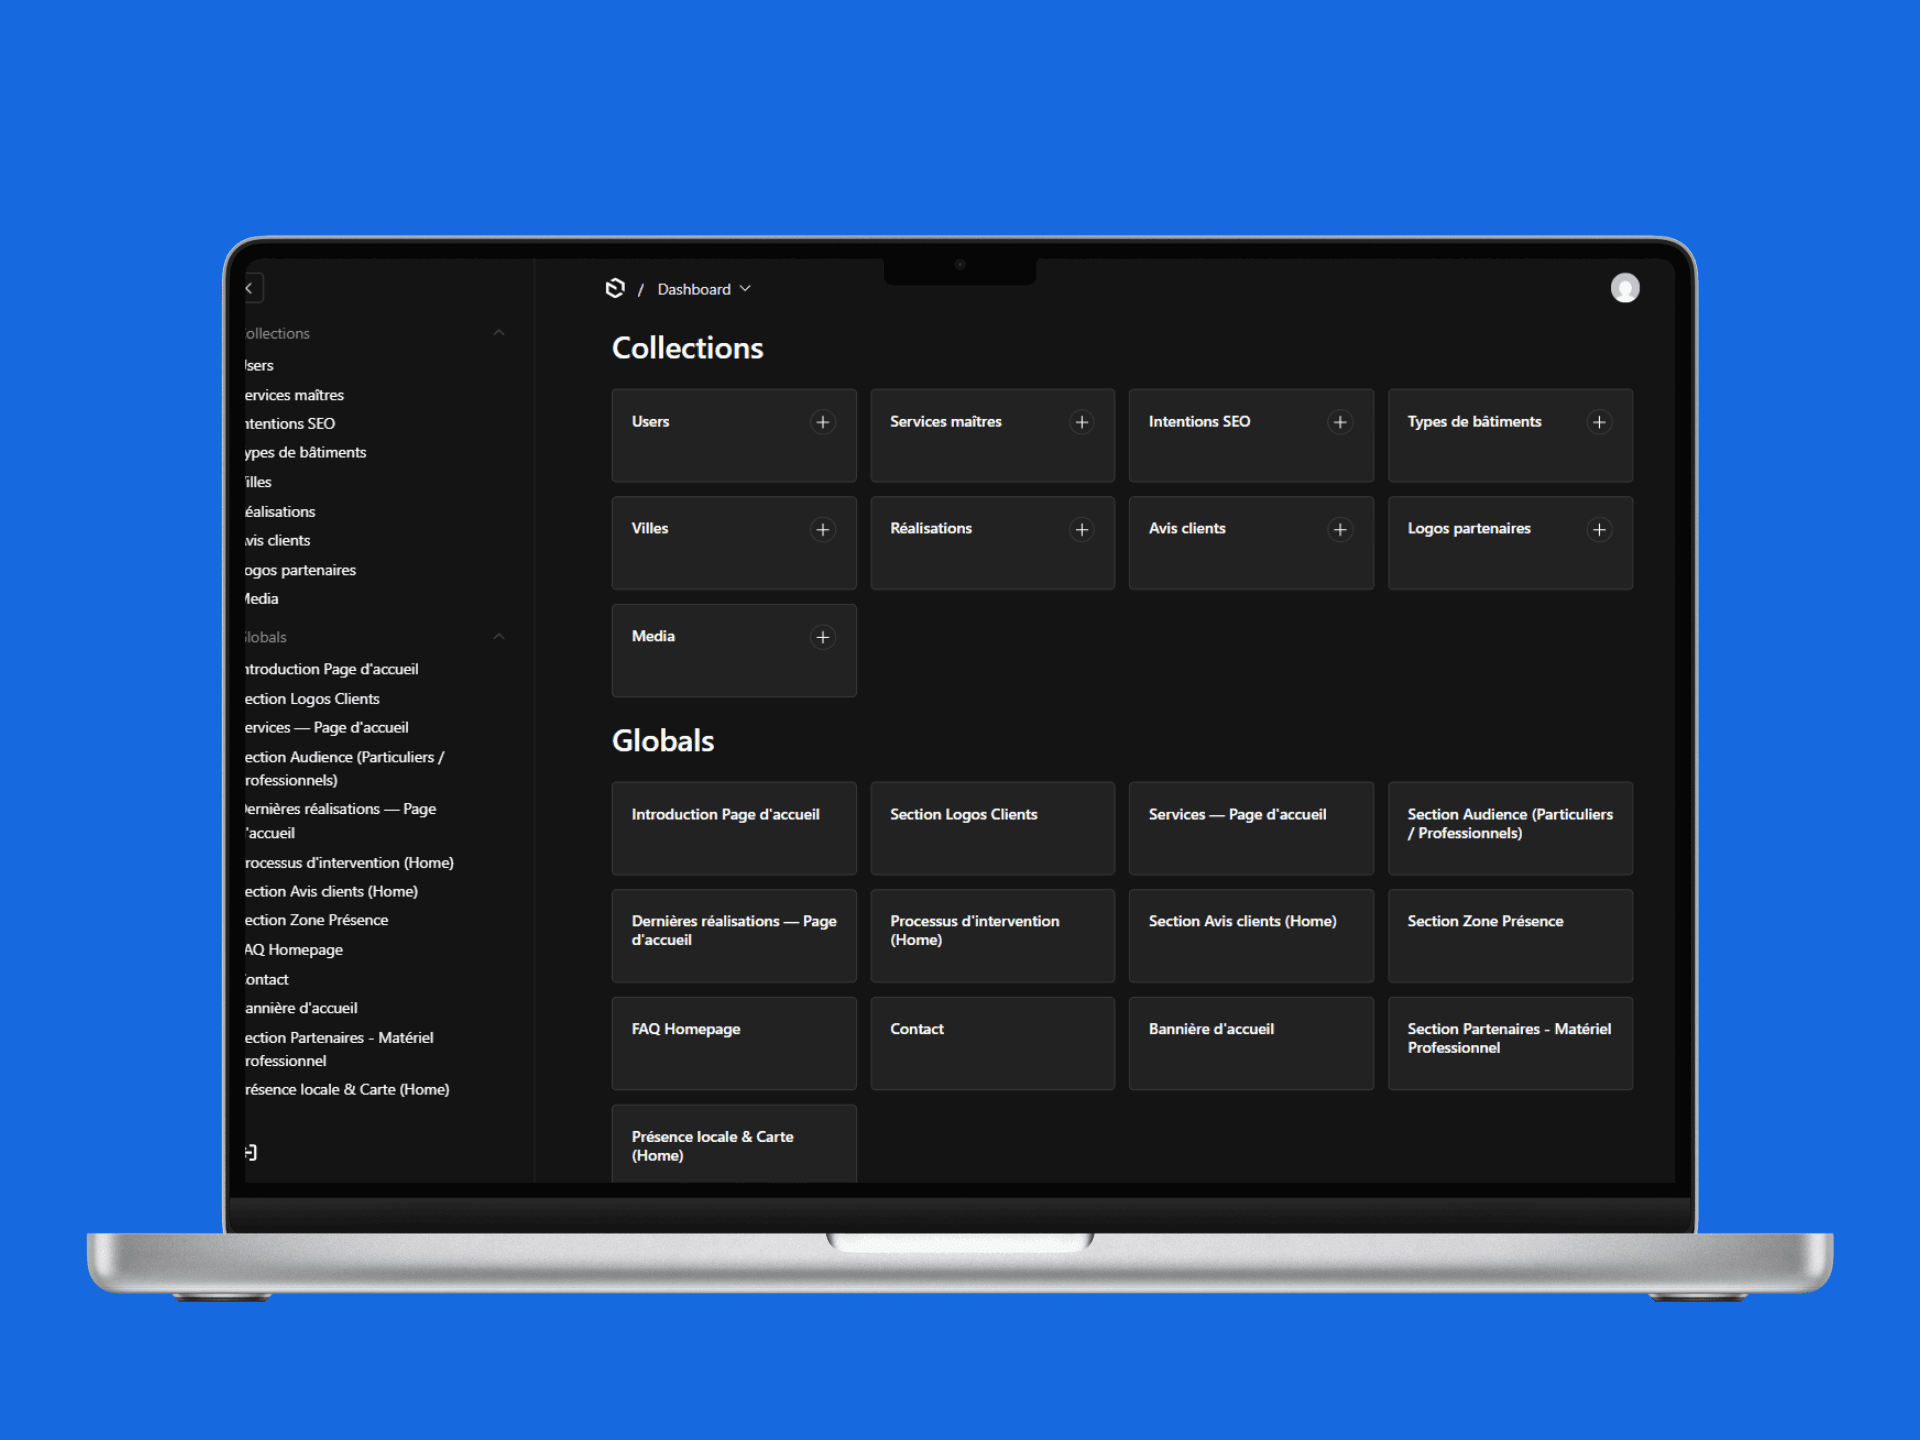Open Dernières réalisations global card
Viewport: 1920px width, 1440px height.
click(733, 936)
